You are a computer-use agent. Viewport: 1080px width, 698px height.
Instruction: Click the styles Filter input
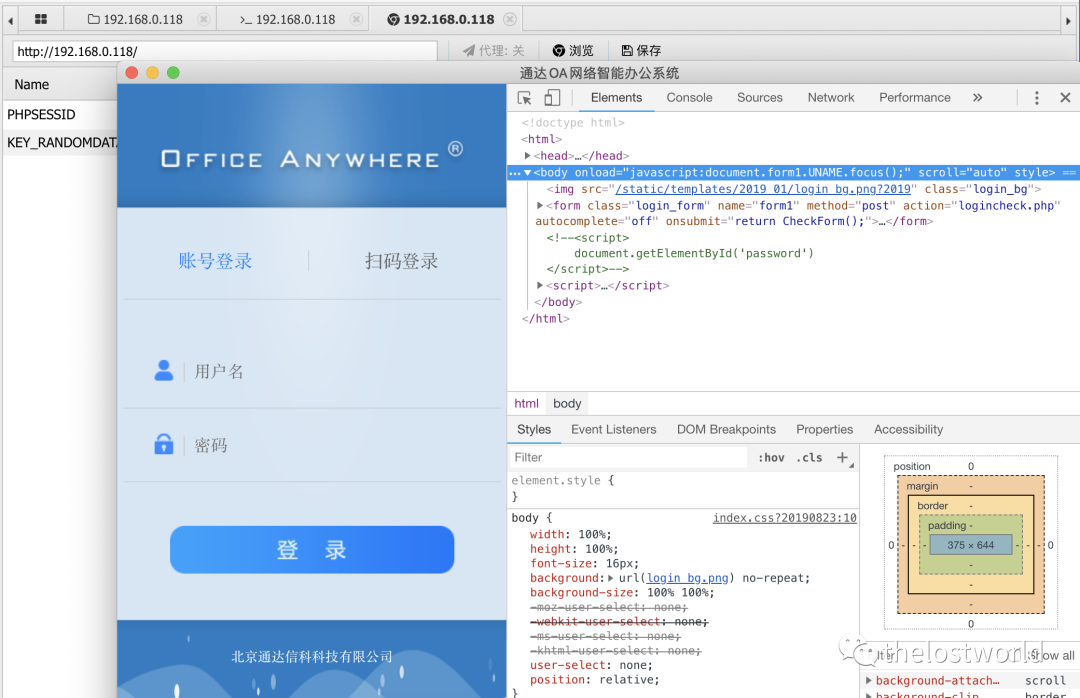pos(628,458)
